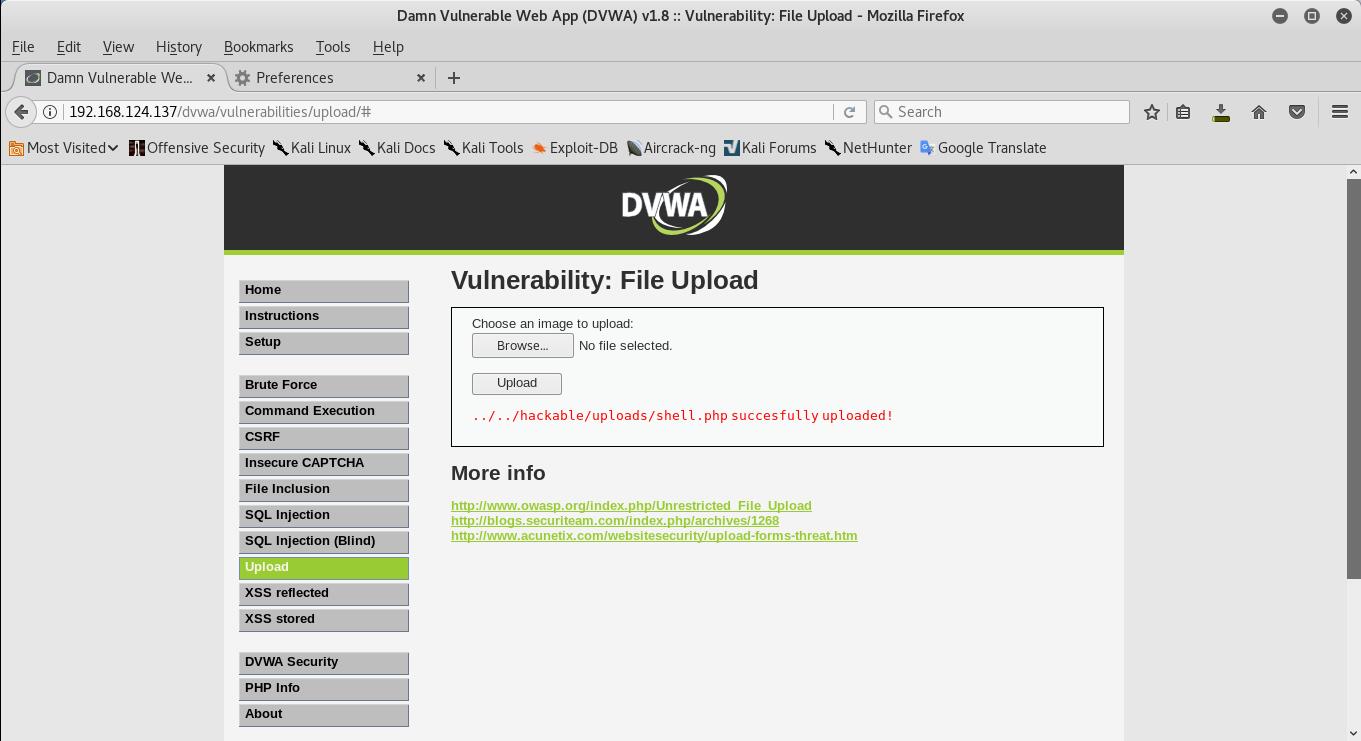1361x741 pixels.
Task: Open a new tab with plus button
Action: 454,78
